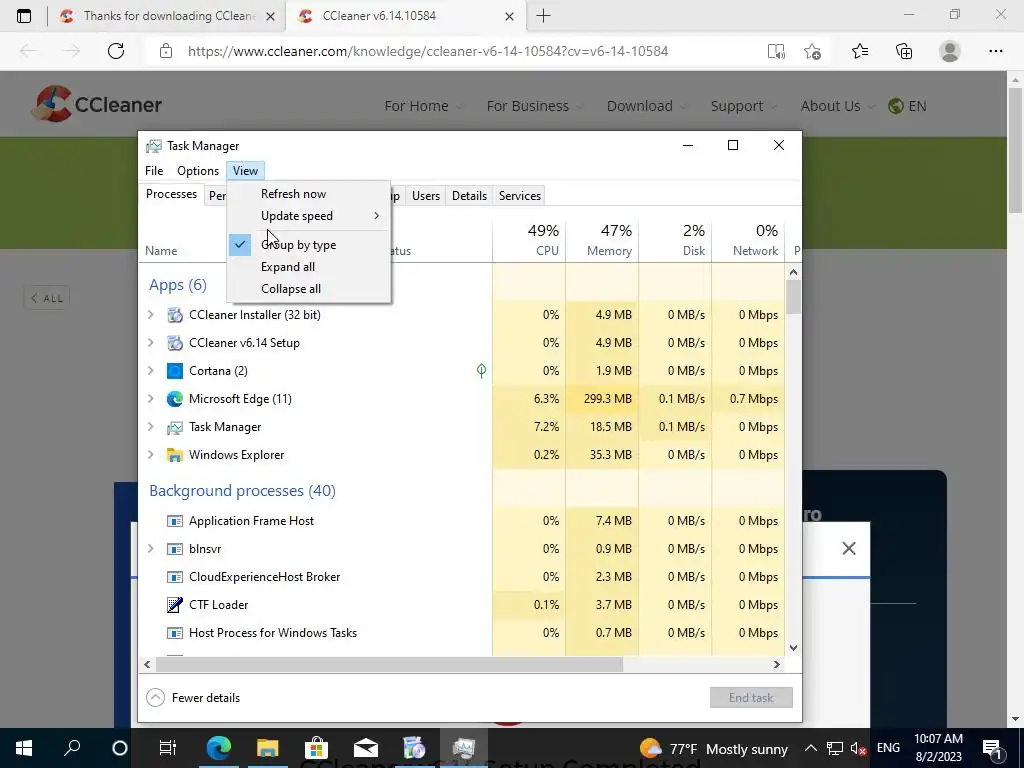This screenshot has width=1024, height=768.
Task: Click the ALL back link on webpage
Action: [47, 298]
